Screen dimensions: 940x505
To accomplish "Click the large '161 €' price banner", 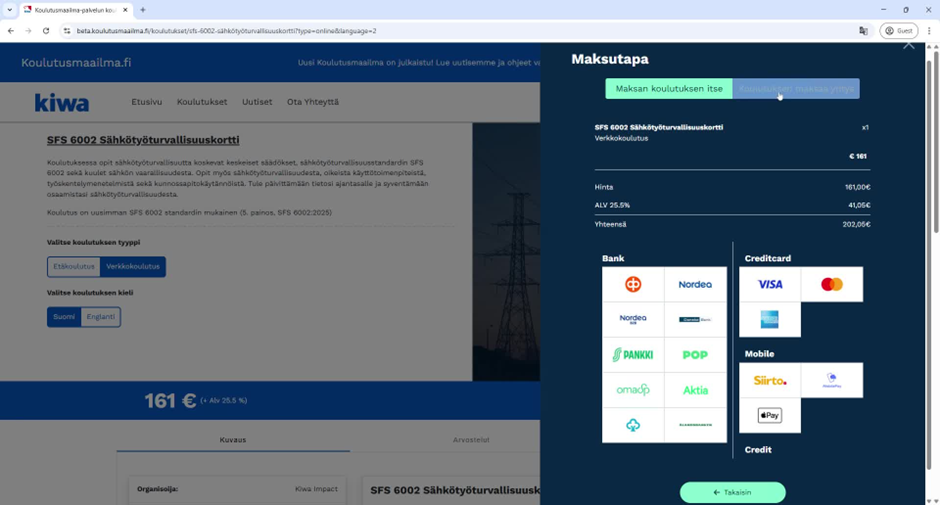I will coord(170,401).
